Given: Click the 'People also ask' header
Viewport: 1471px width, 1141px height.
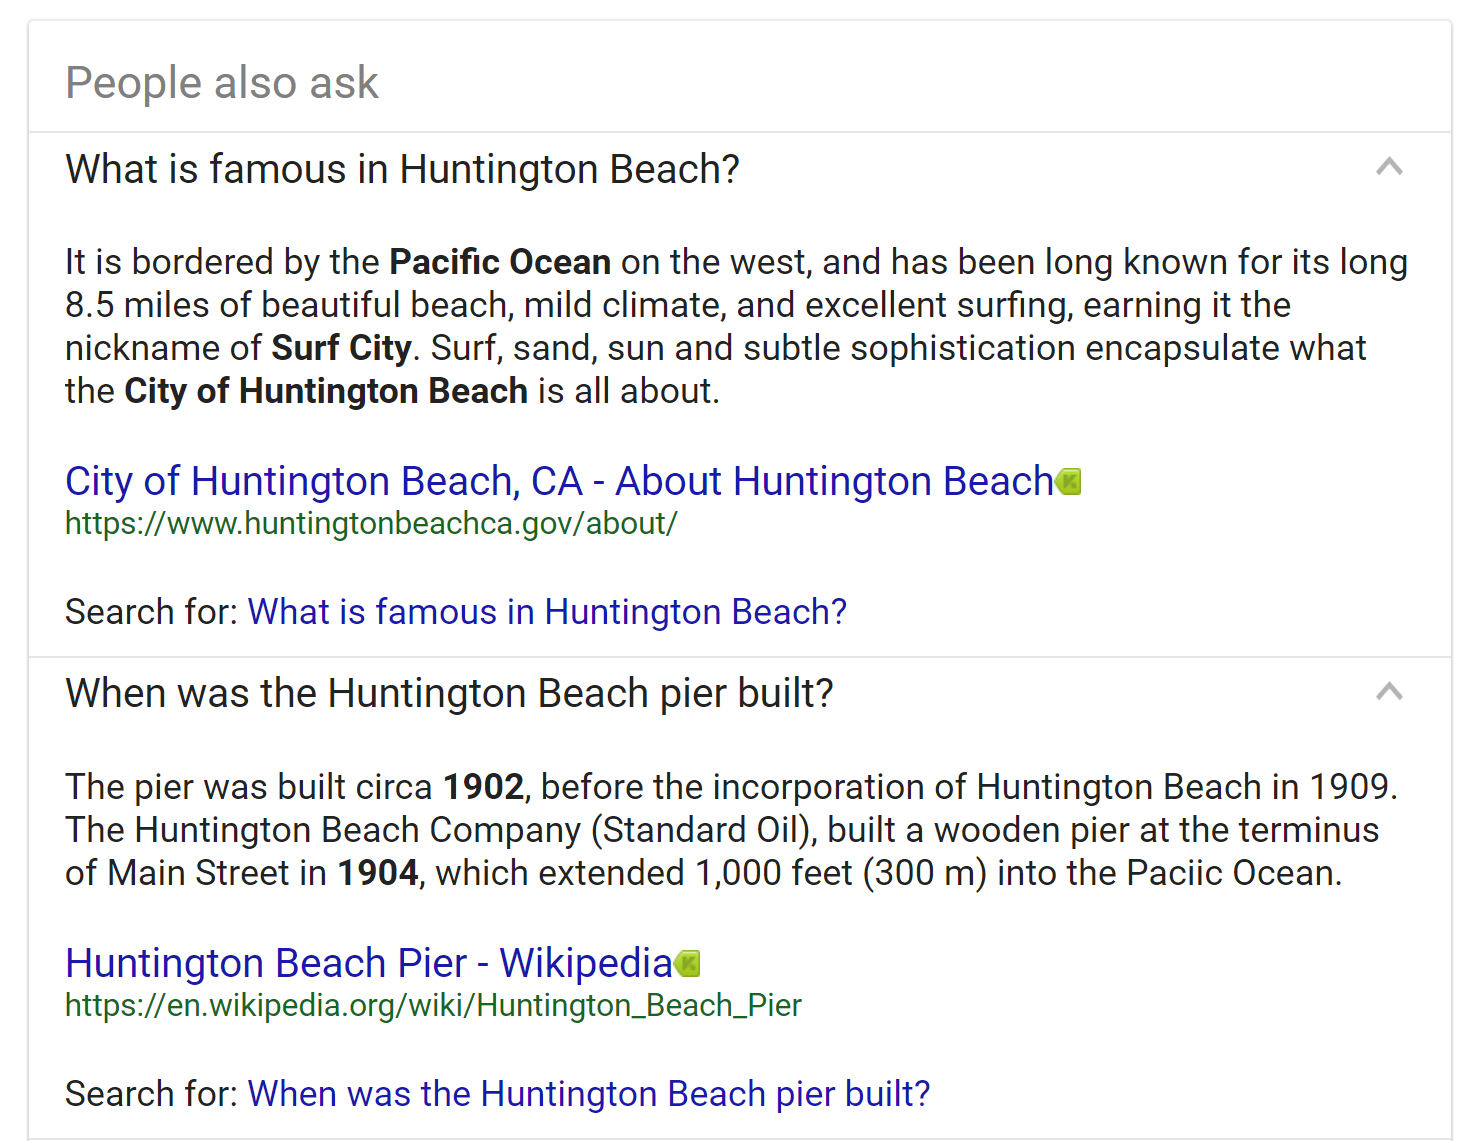Looking at the screenshot, I should 221,82.
